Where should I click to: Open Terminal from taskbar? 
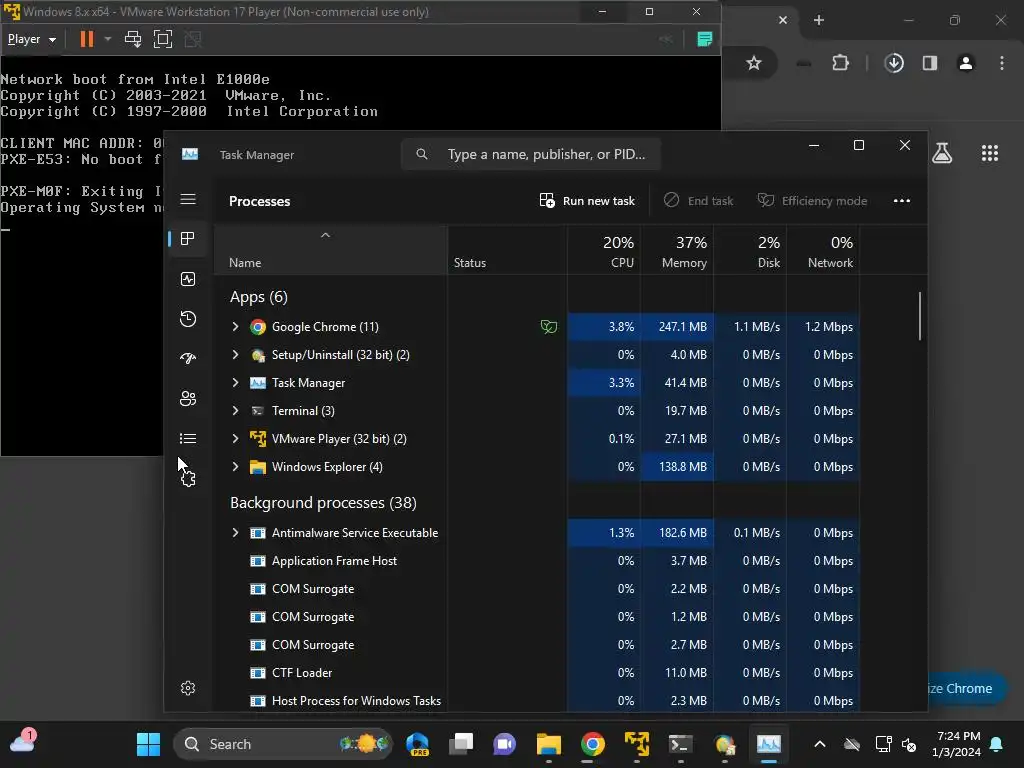point(680,744)
